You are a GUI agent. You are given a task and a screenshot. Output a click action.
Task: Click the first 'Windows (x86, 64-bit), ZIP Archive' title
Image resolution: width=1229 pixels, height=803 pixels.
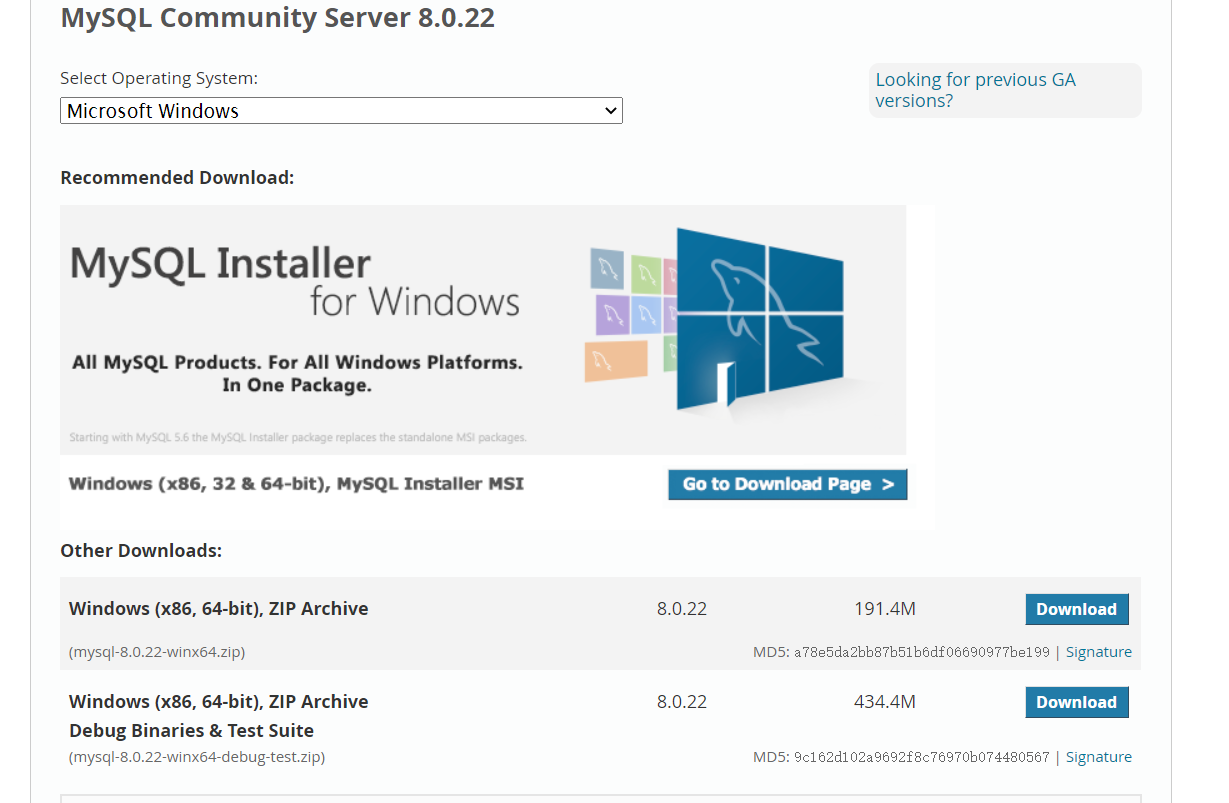point(219,609)
